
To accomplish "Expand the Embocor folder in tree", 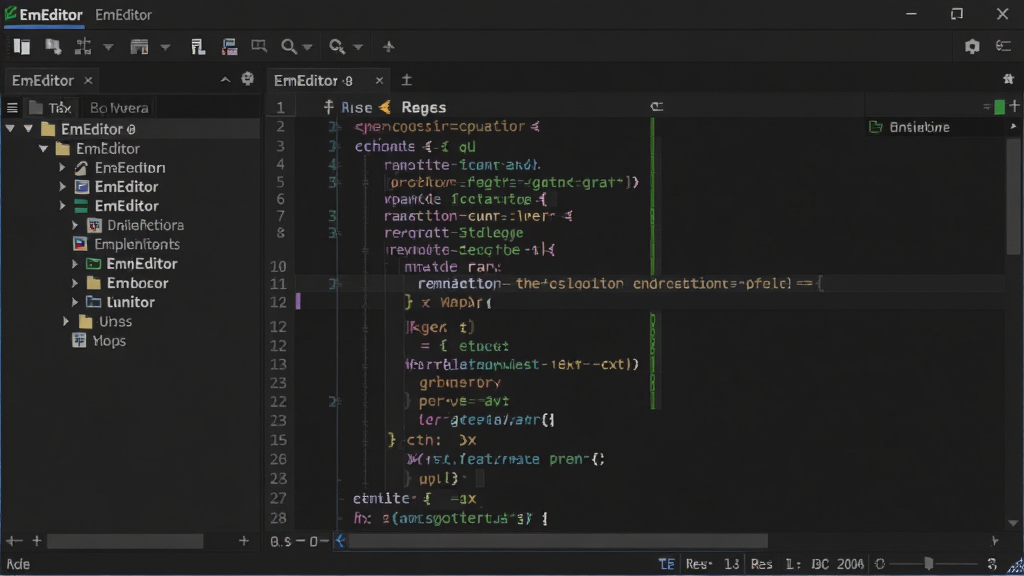I will tap(74, 283).
